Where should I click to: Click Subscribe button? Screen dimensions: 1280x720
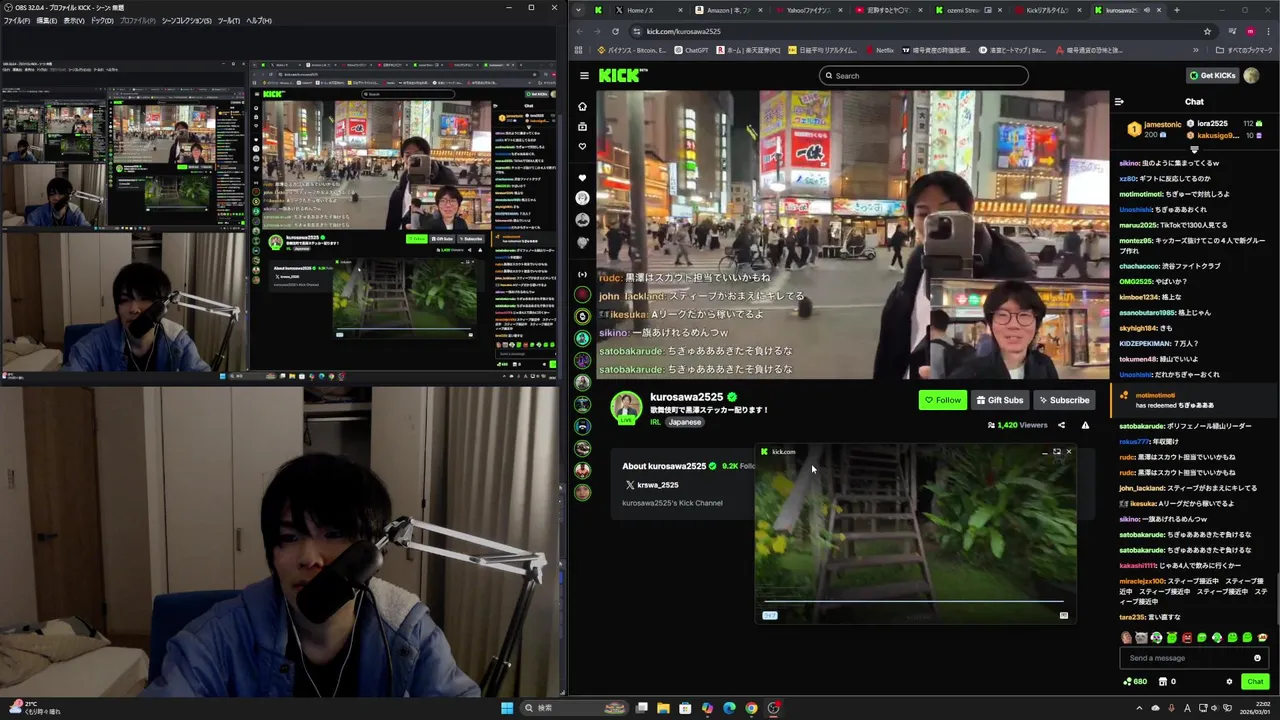pos(1064,400)
